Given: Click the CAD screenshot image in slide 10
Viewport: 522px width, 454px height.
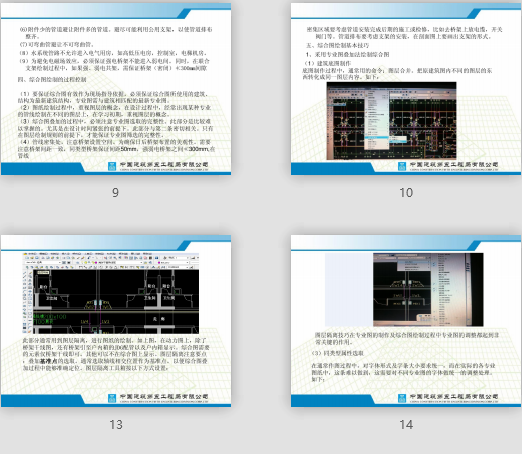Looking at the screenshot, I should 391,121.
